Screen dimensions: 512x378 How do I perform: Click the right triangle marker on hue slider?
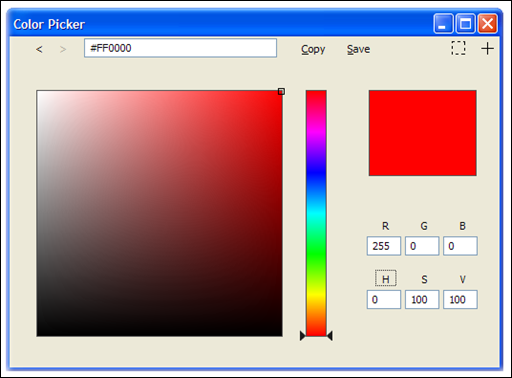(x=330, y=336)
